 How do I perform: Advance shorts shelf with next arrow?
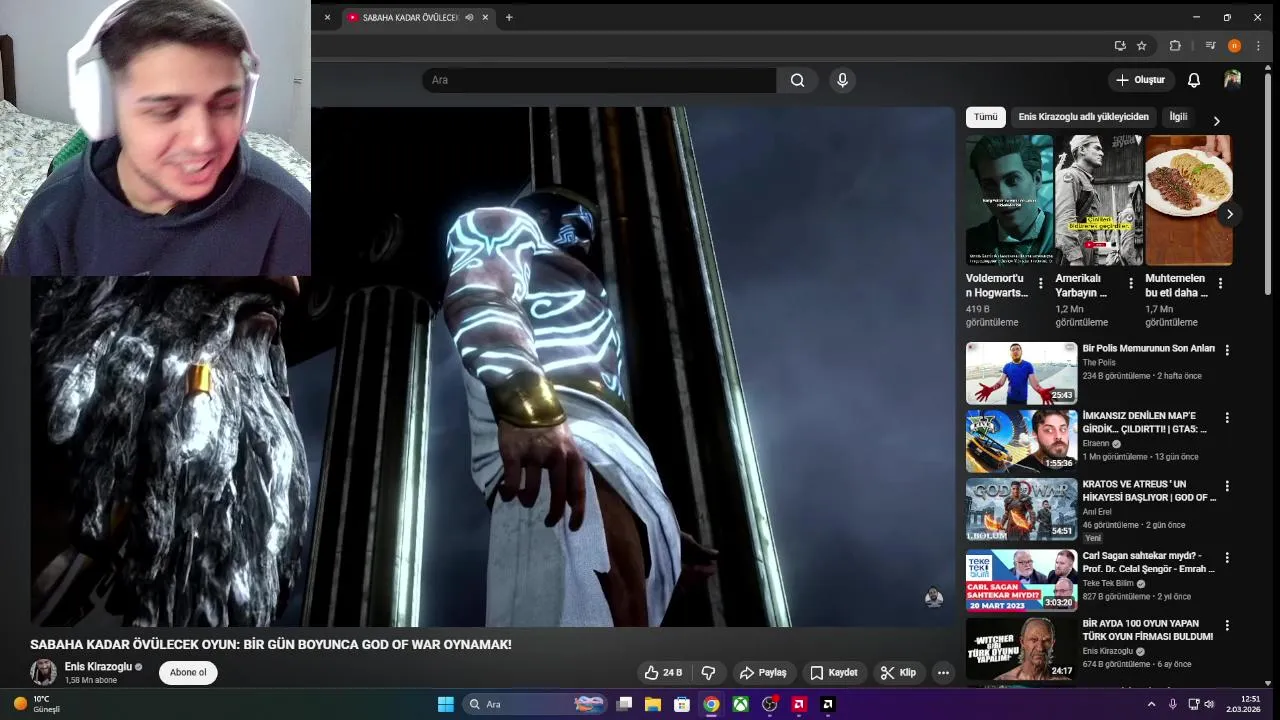click(1229, 214)
